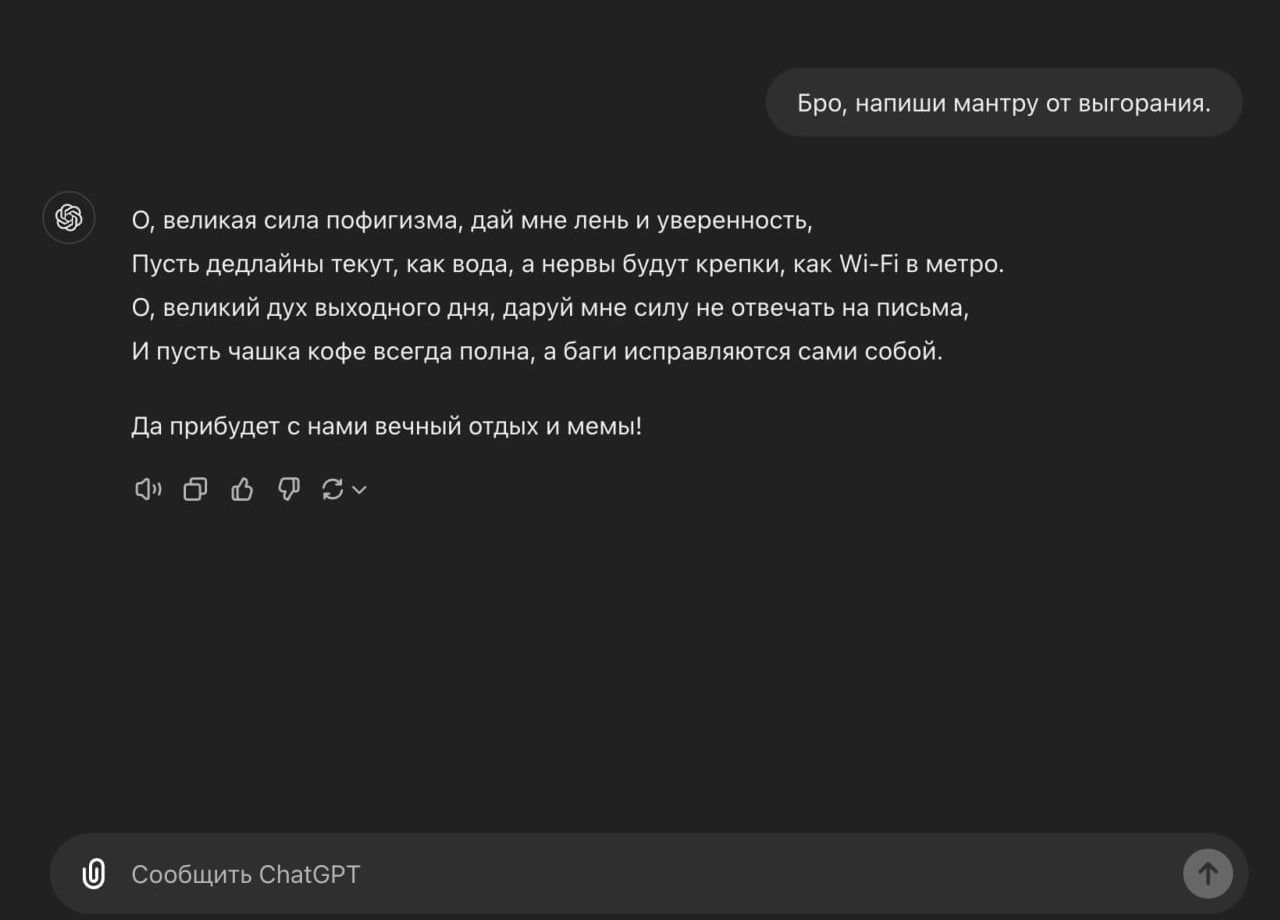Expand the chevron next to regenerate icon
1280x920 pixels.
pos(360,490)
